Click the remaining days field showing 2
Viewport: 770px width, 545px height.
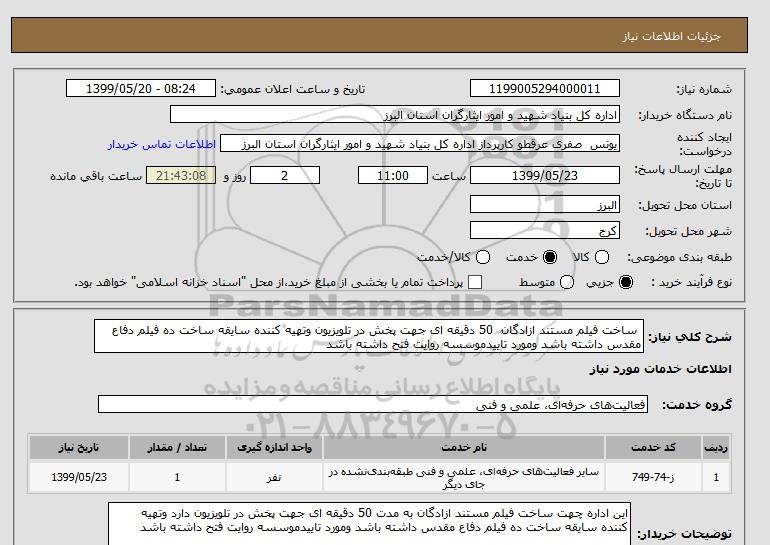[x=285, y=175]
